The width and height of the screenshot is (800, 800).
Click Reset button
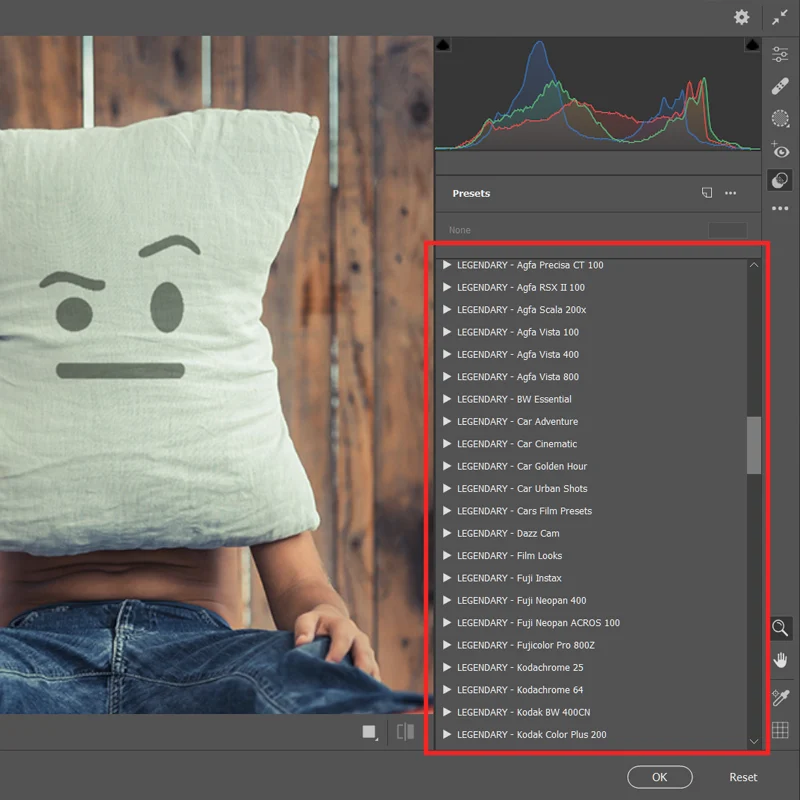point(743,777)
